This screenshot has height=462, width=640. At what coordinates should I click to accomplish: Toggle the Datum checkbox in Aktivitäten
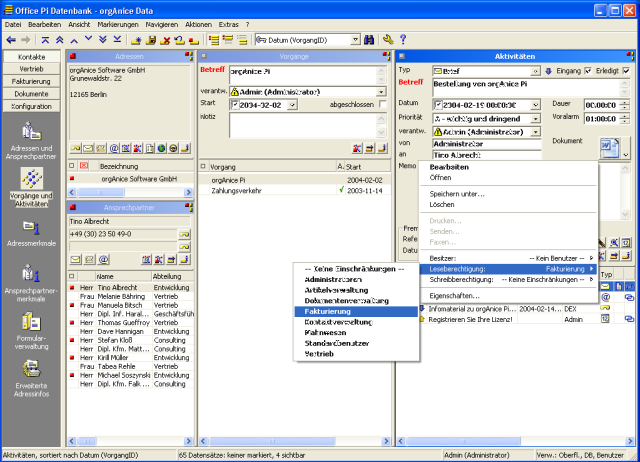pos(438,105)
